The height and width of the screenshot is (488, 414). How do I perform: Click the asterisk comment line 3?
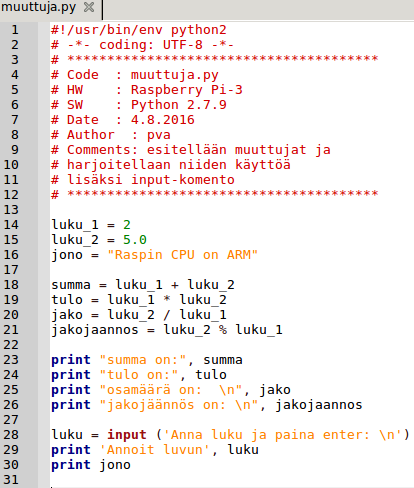(215, 59)
